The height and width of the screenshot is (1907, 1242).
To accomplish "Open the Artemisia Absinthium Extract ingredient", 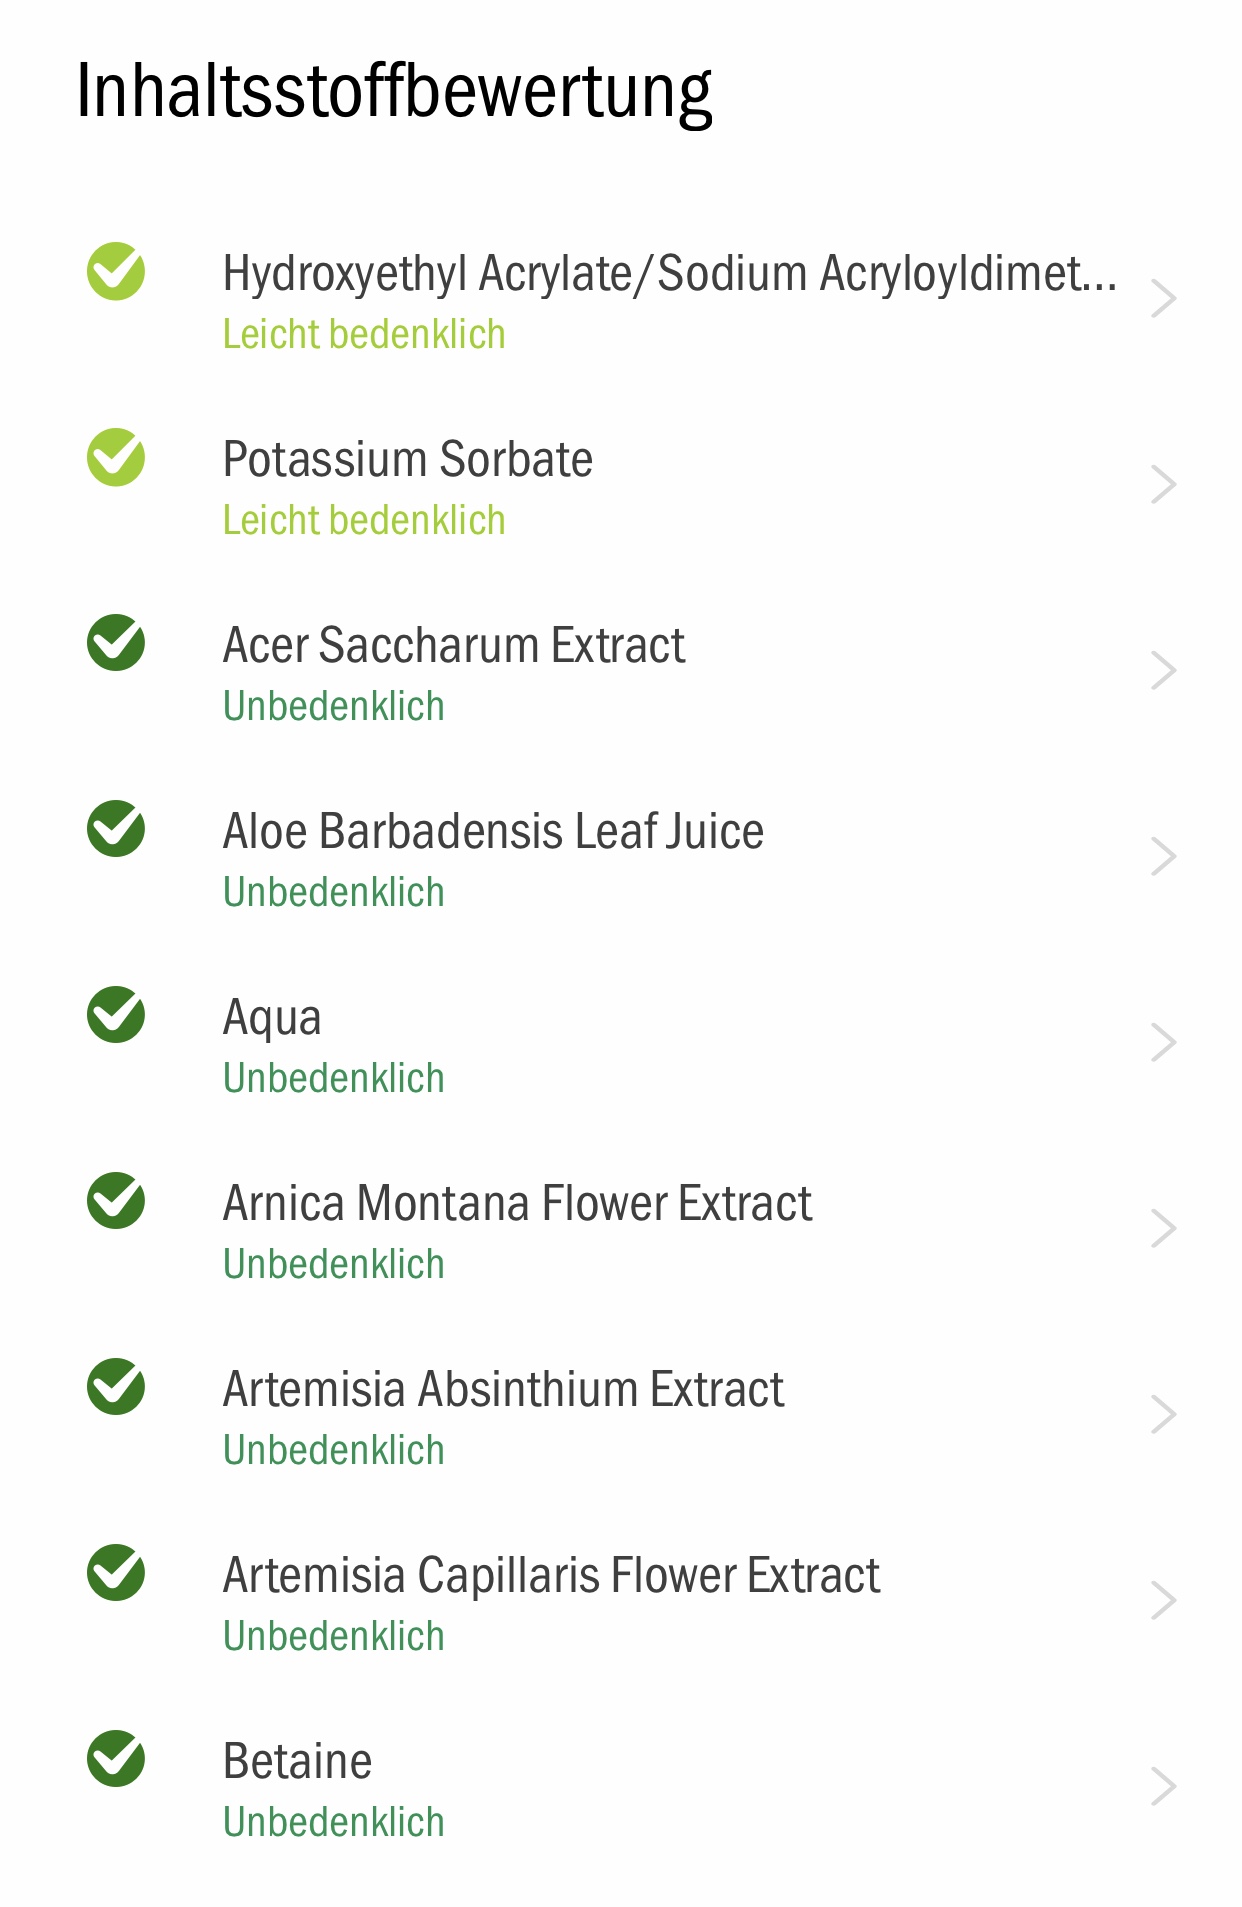I will tap(621, 1415).
